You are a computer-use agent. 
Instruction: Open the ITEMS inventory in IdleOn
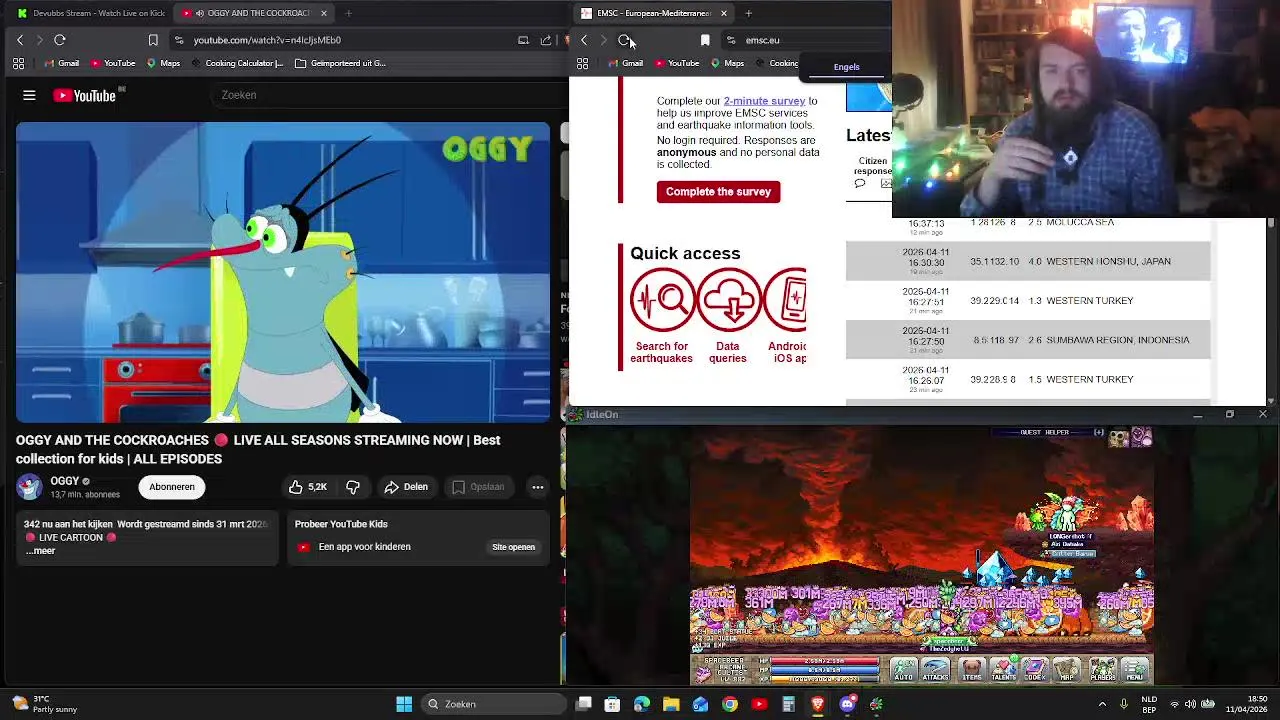(972, 669)
